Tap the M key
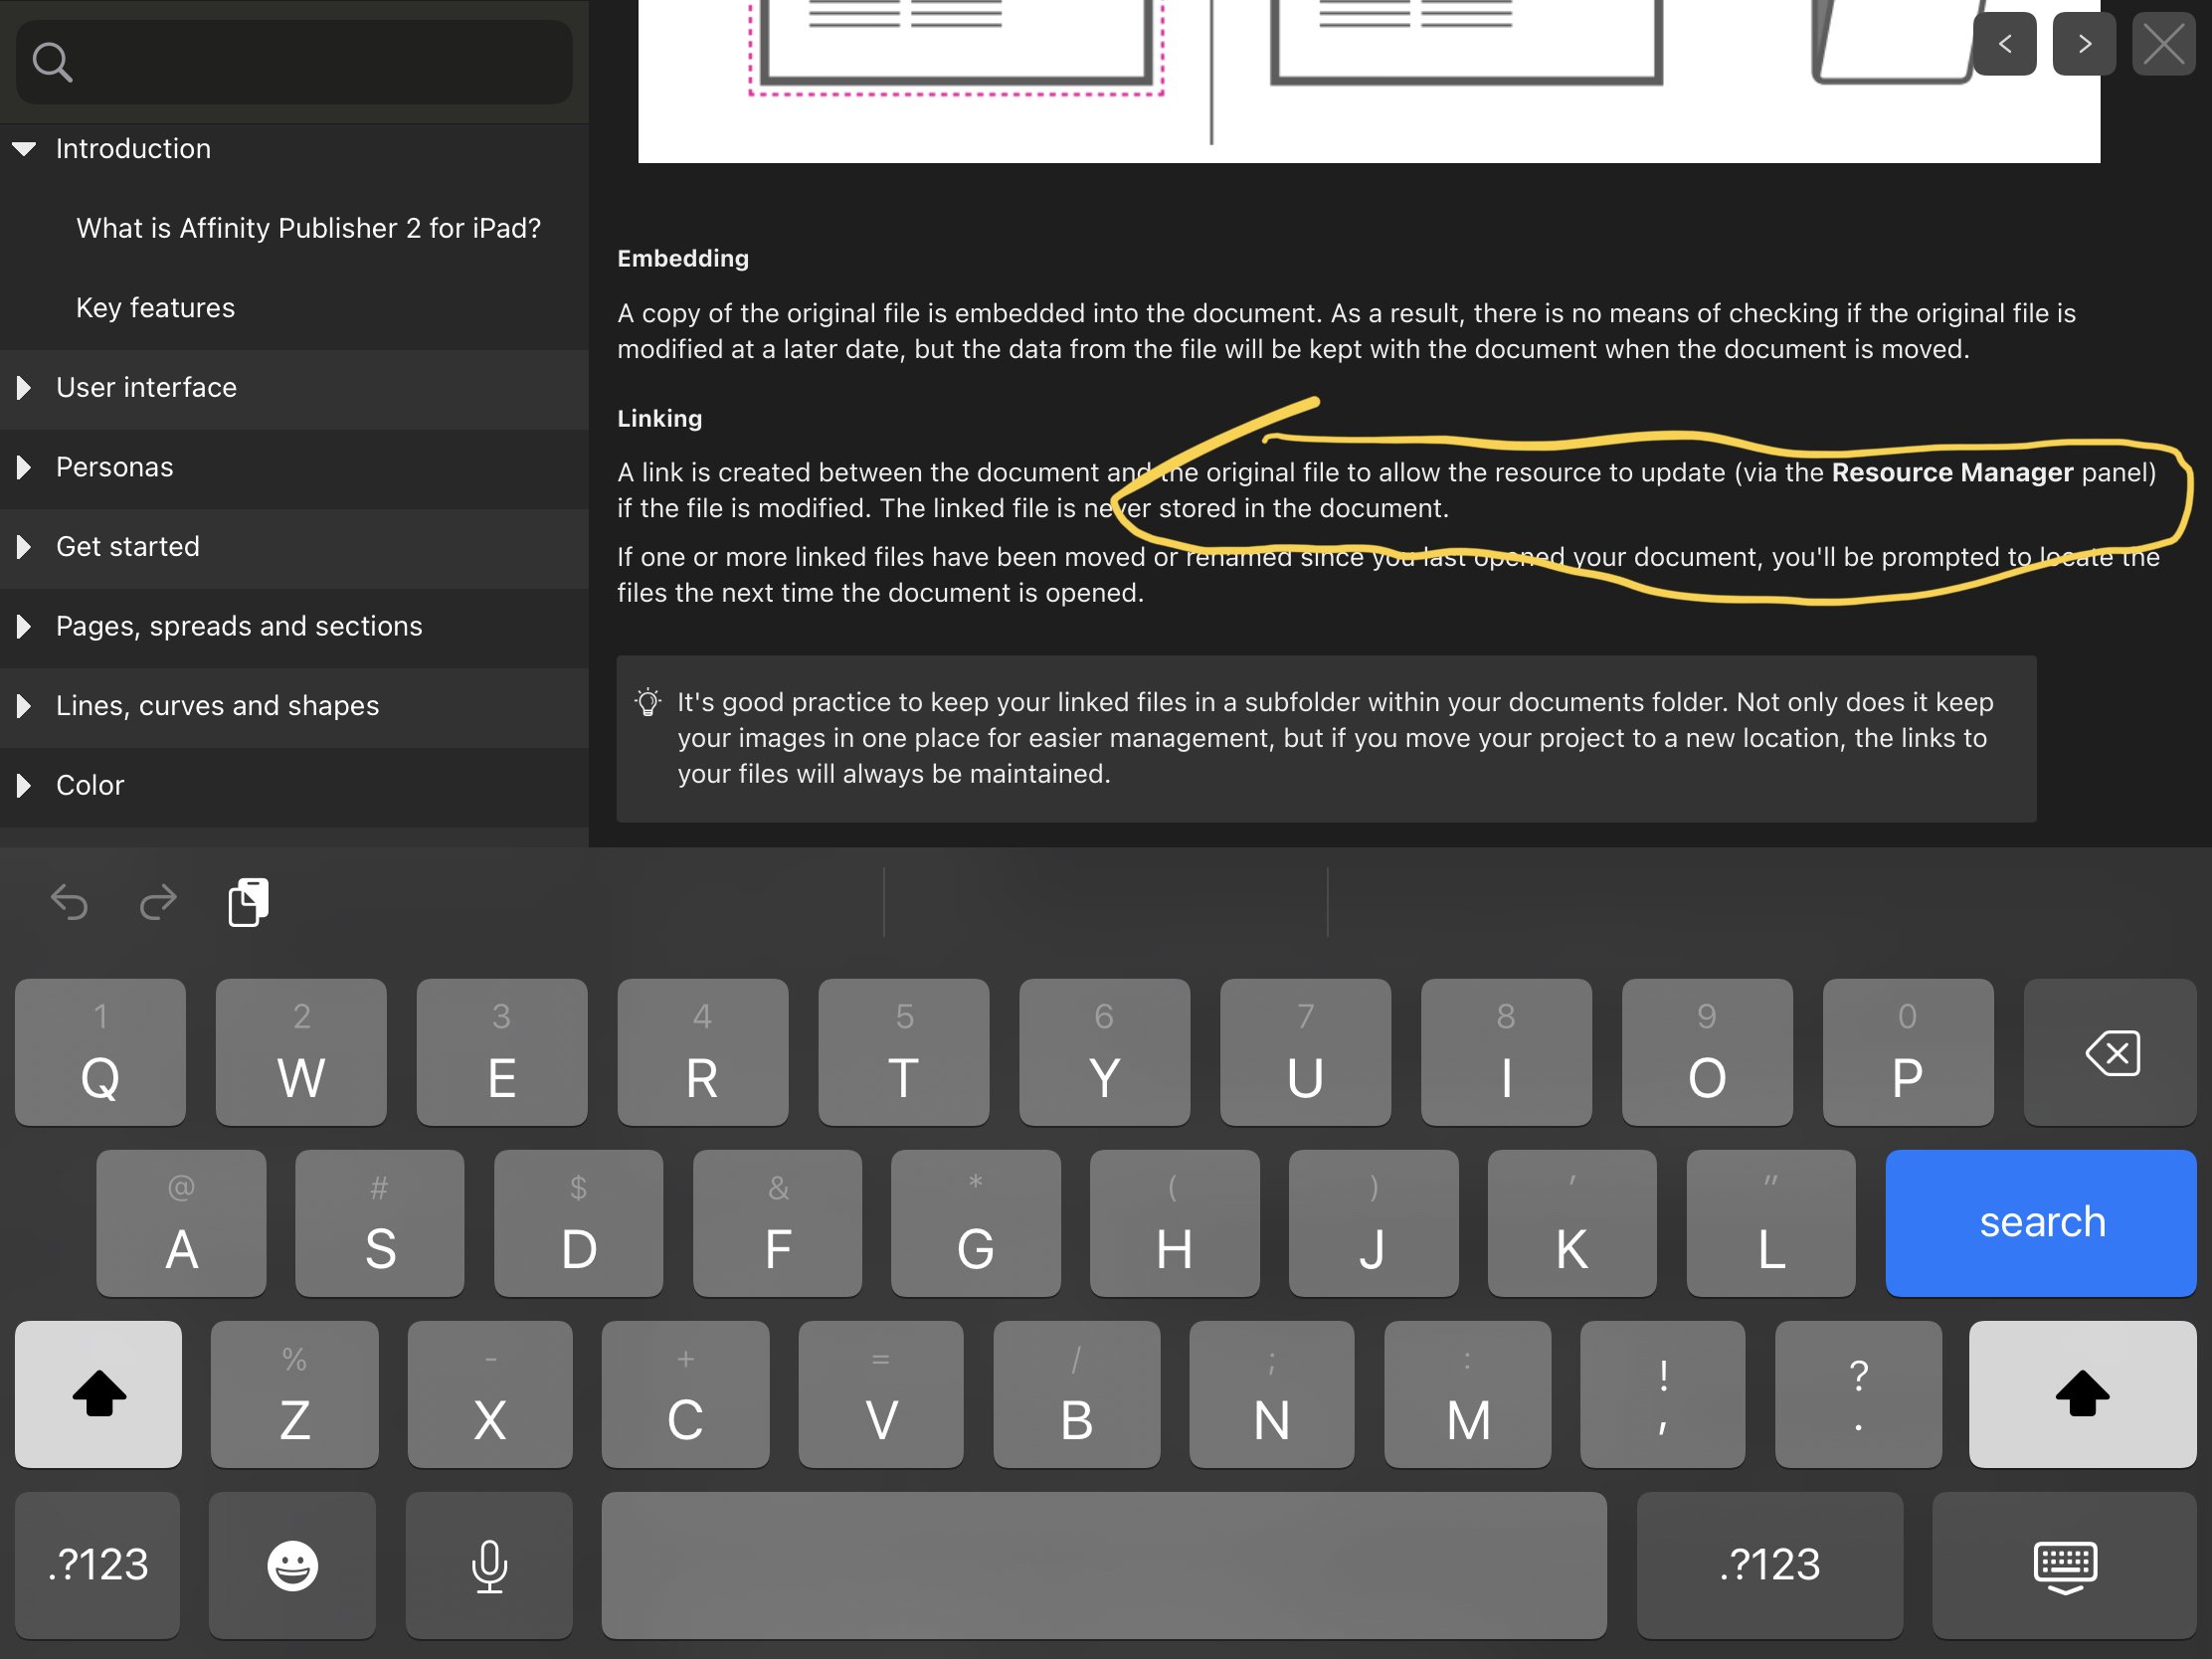Viewport: 2212px width, 1659px height. (x=1468, y=1394)
